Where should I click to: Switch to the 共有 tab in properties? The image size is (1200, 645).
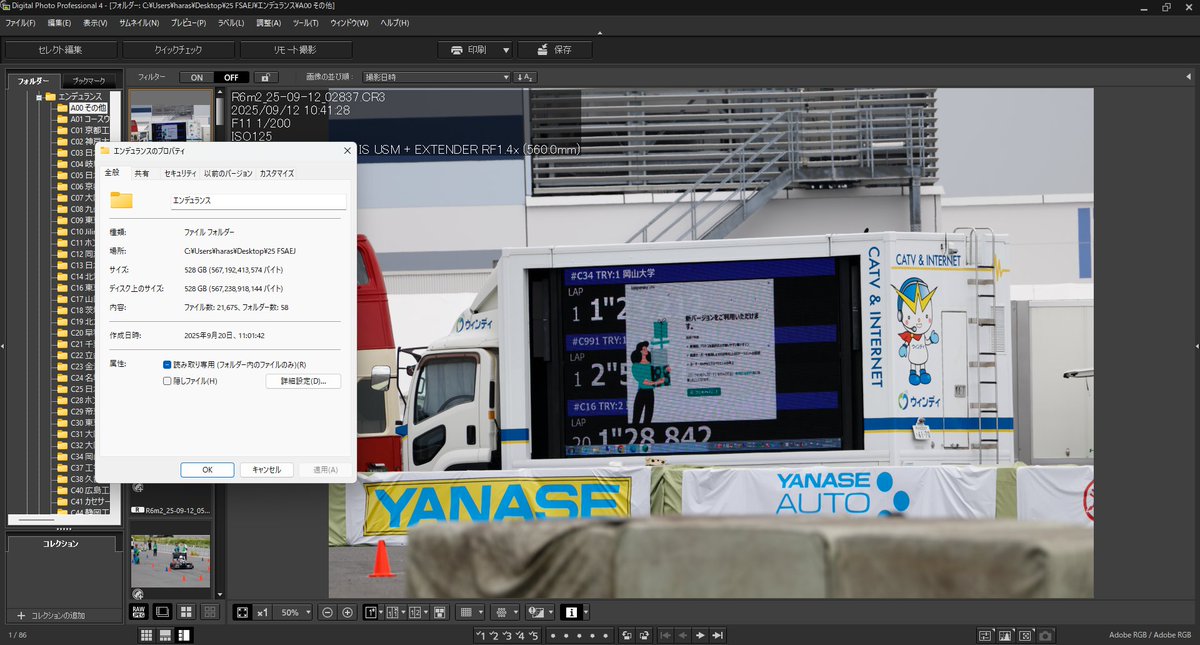(142, 173)
